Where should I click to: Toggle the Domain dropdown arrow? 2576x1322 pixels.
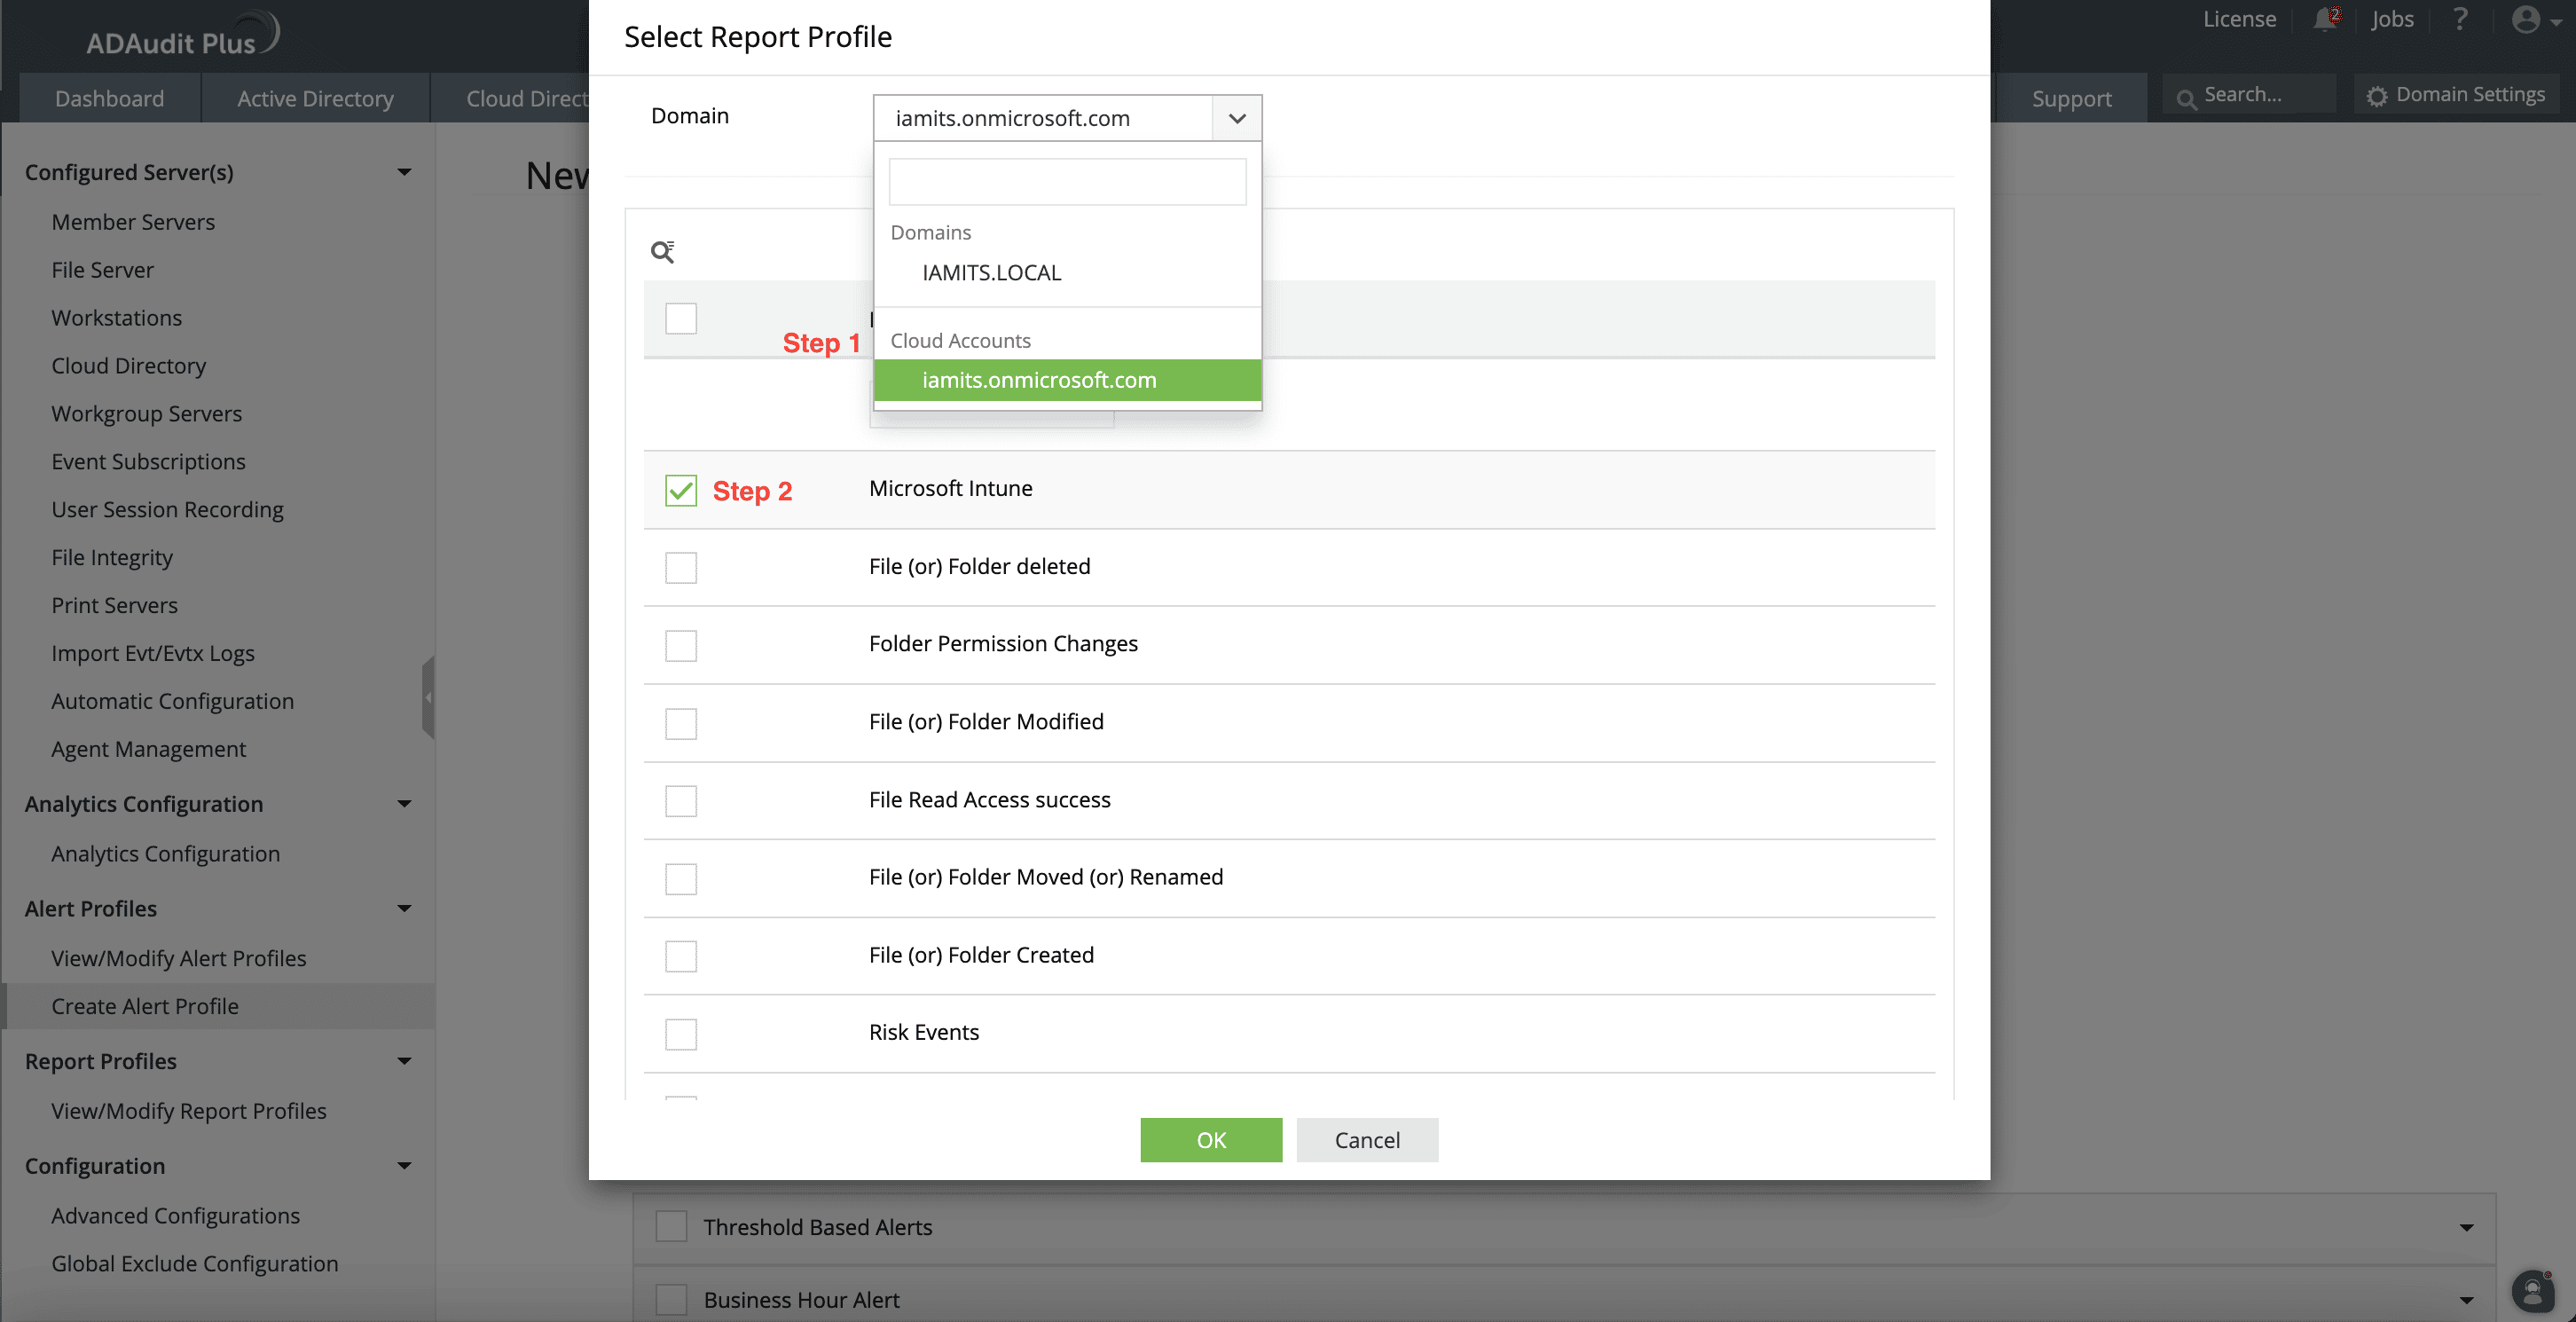pyautogui.click(x=1237, y=118)
